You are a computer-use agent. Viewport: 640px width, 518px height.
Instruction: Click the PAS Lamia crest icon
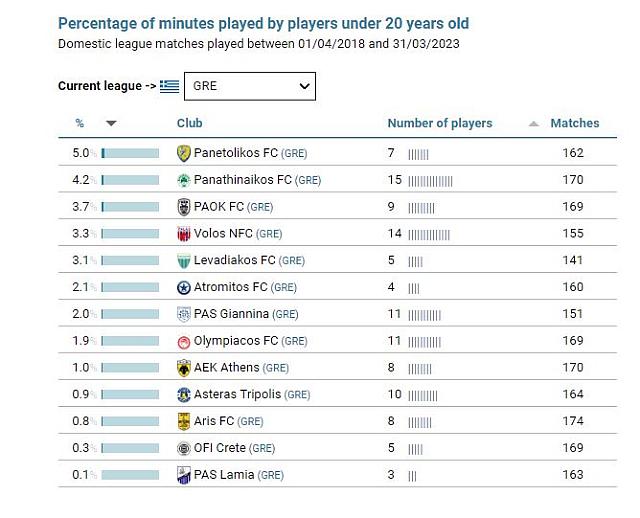coord(184,475)
